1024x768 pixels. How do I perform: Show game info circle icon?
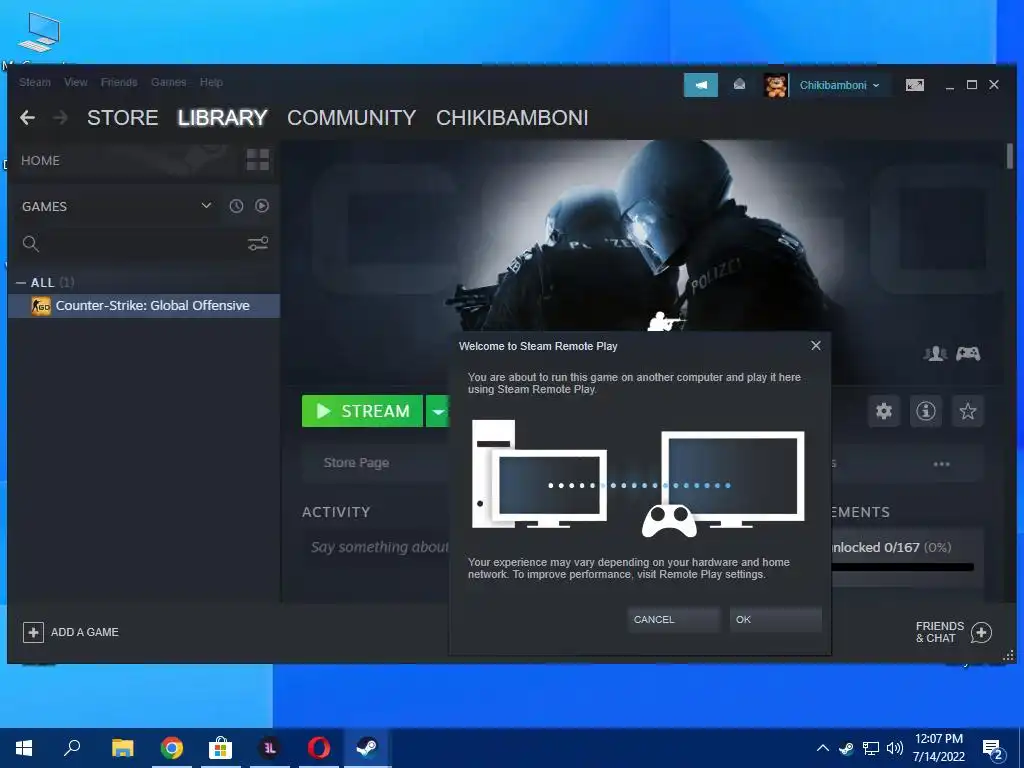925,411
